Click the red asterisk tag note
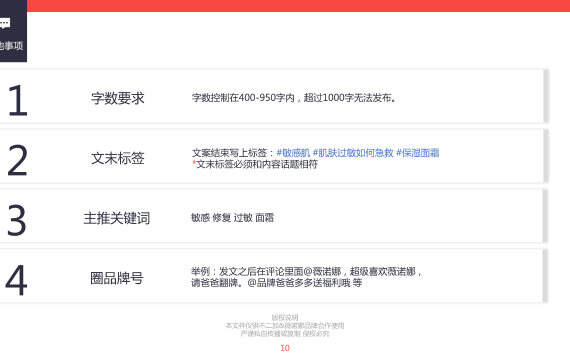Screen dimensions: 570x360 255,164
